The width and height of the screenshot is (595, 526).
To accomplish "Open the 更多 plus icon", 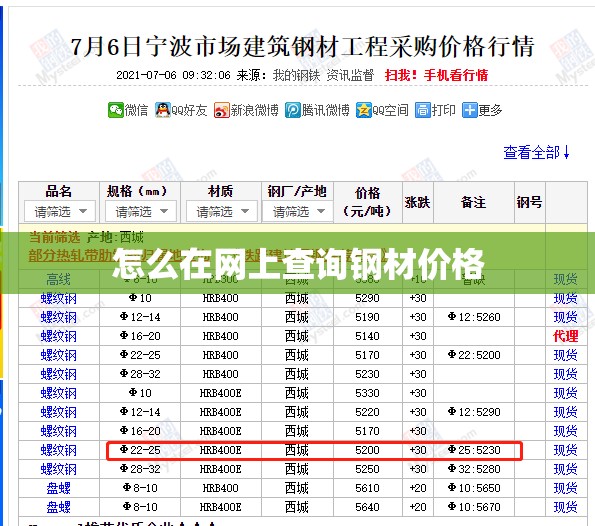I will point(469,110).
